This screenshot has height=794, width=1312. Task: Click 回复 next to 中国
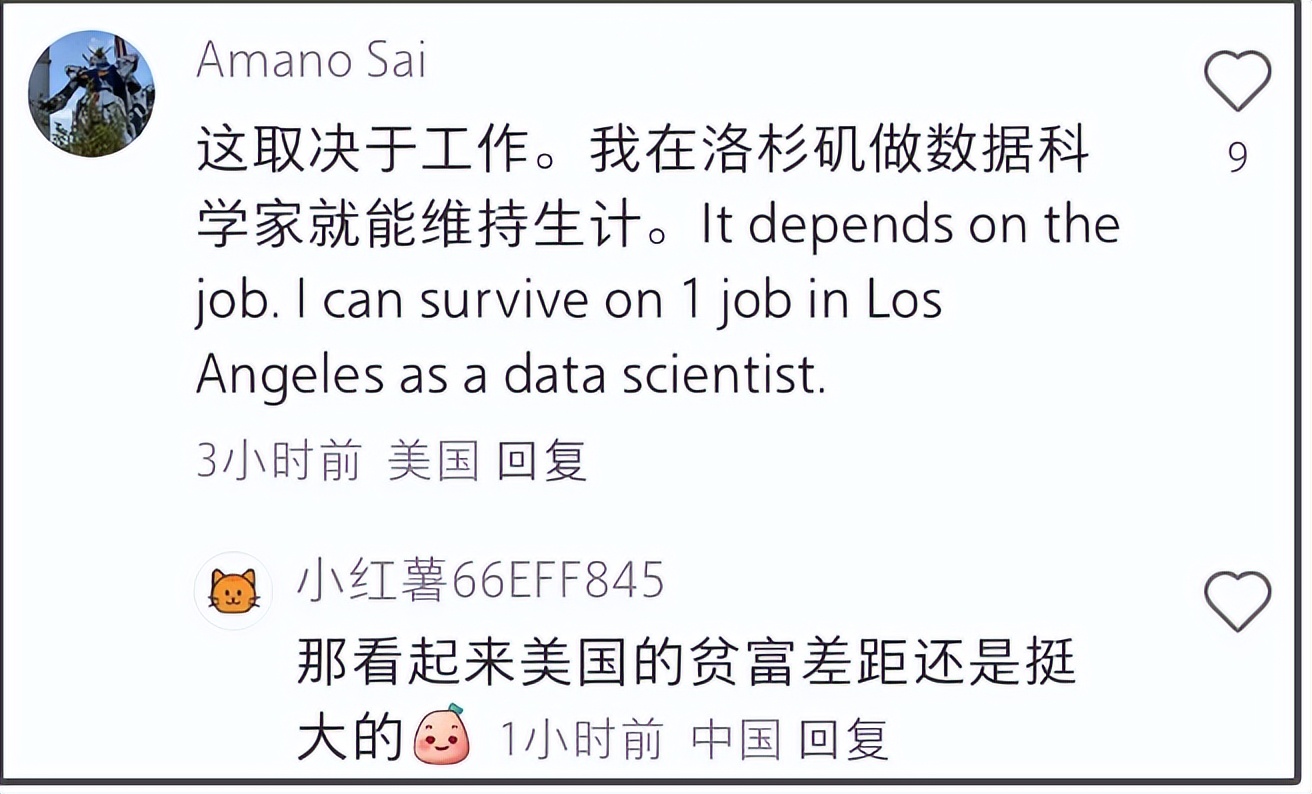point(843,740)
